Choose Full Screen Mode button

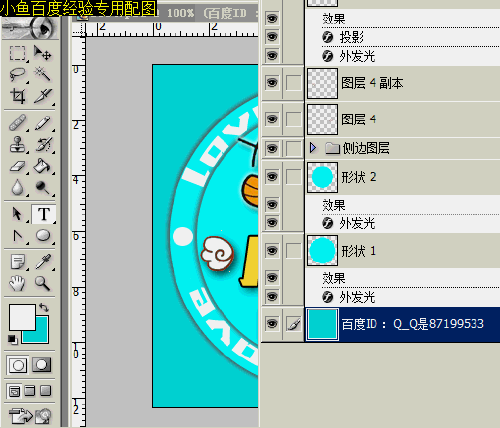coord(45,391)
